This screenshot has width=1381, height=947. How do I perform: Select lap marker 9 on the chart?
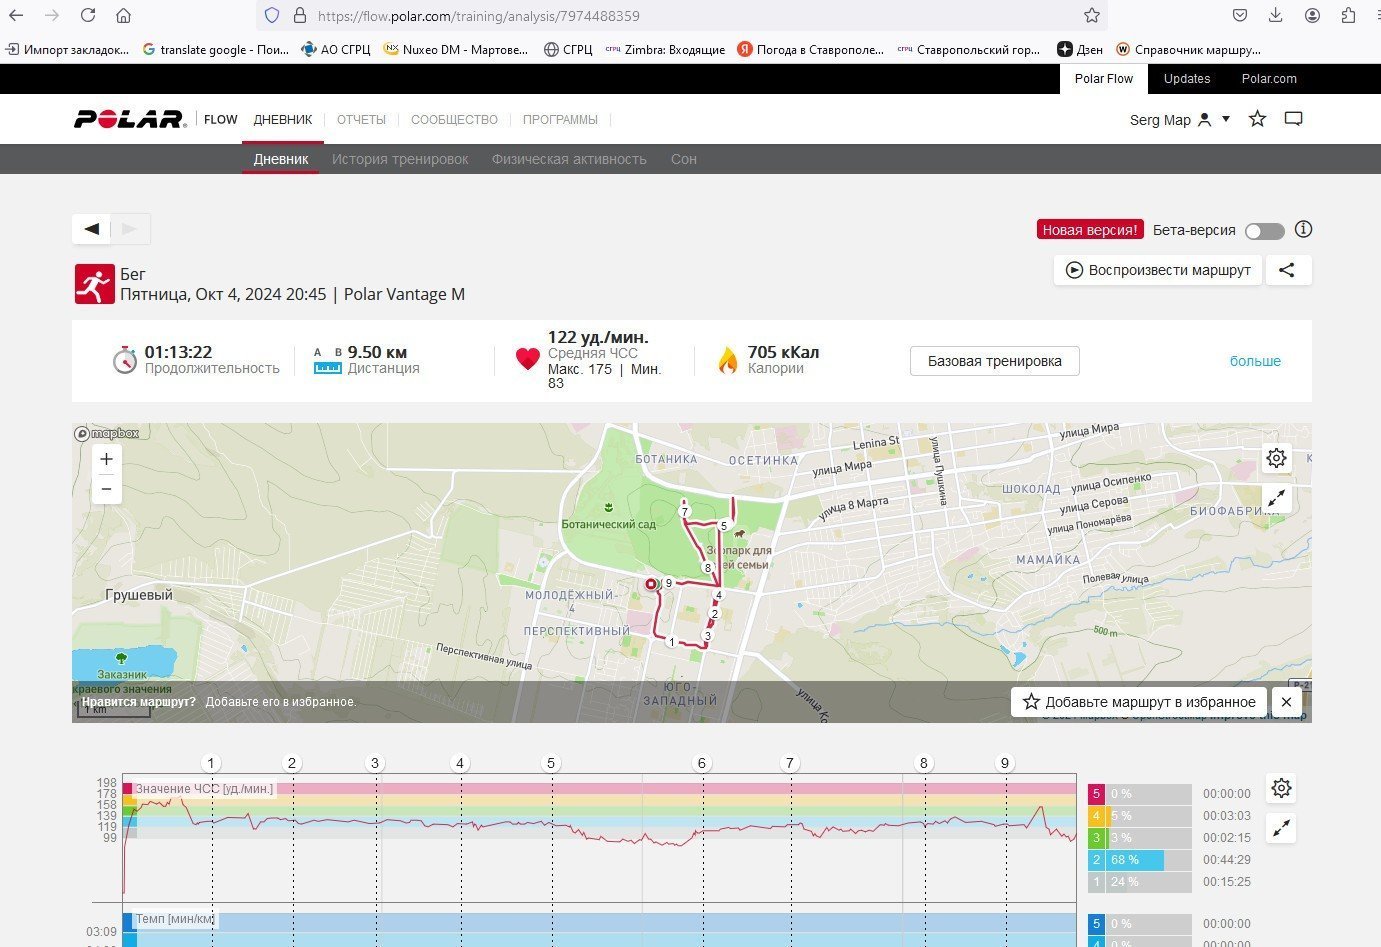click(1005, 763)
